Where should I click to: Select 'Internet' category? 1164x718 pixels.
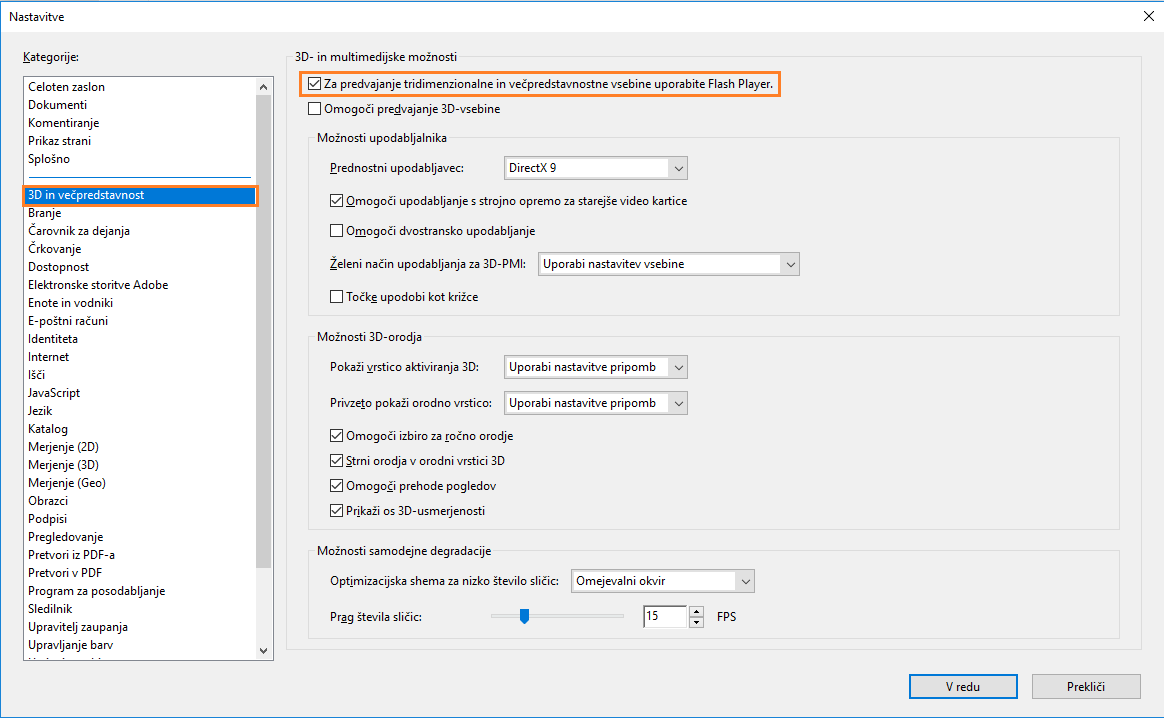tap(140, 357)
